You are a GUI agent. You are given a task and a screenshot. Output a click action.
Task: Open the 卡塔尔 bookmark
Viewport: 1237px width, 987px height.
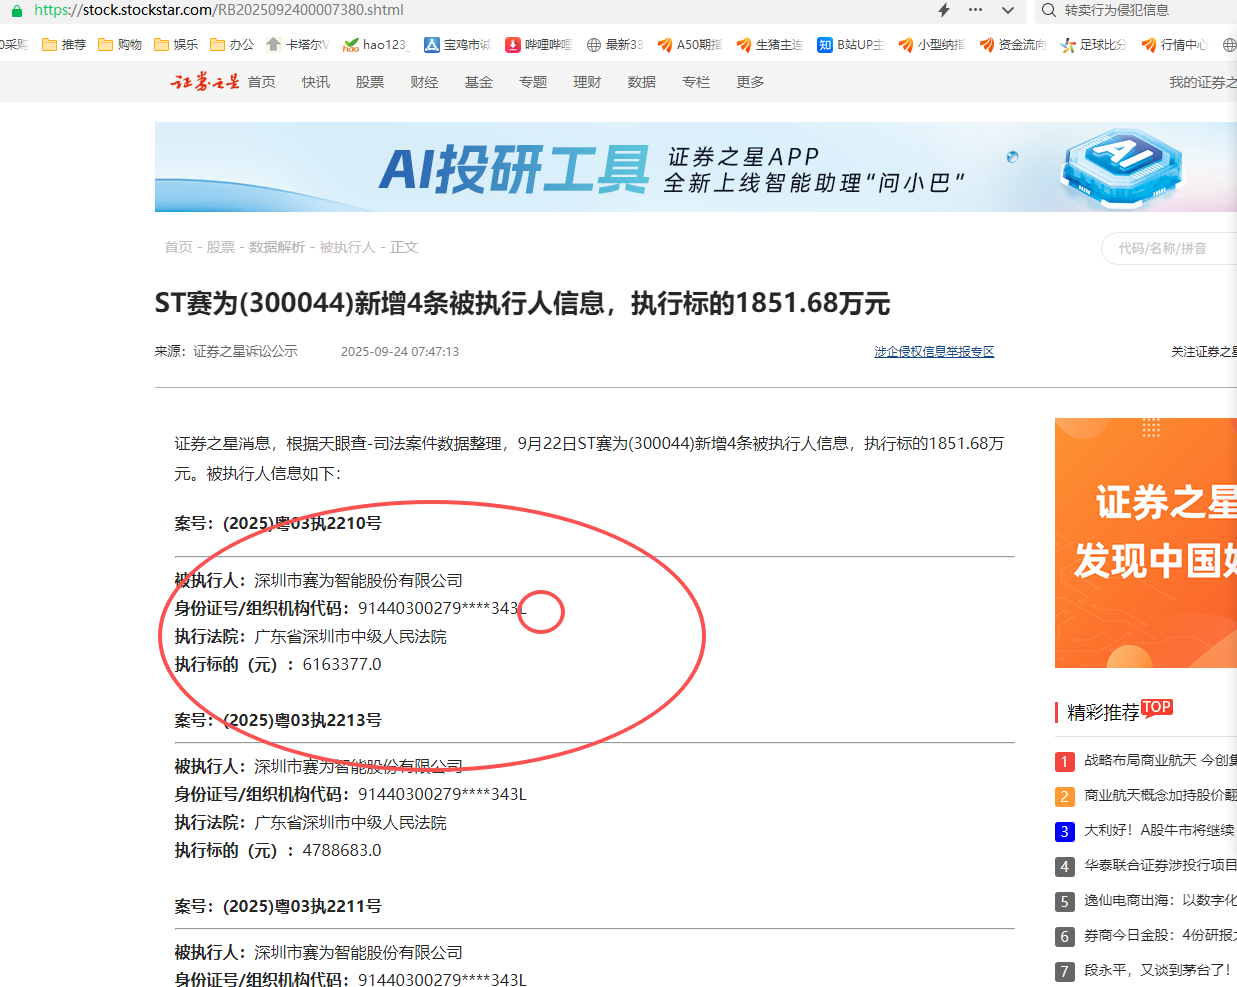pyautogui.click(x=297, y=45)
